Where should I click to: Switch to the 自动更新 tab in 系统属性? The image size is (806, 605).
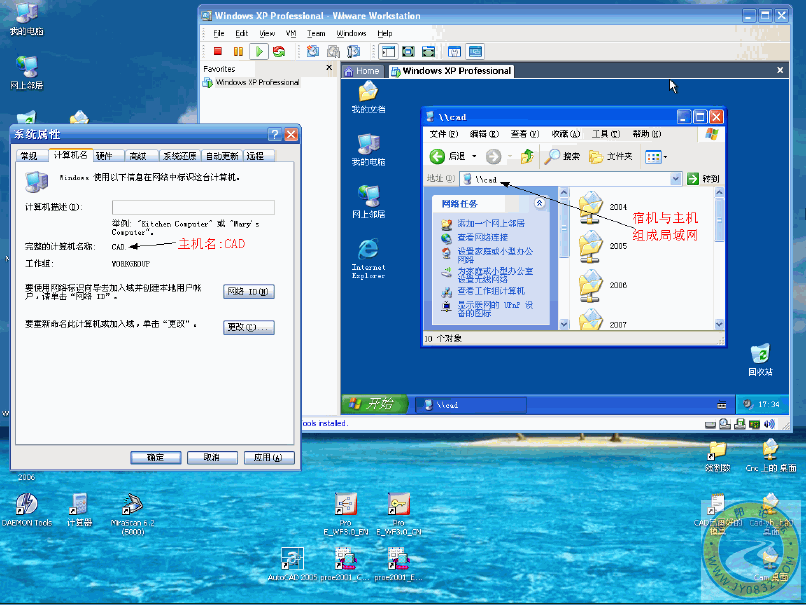pos(222,155)
